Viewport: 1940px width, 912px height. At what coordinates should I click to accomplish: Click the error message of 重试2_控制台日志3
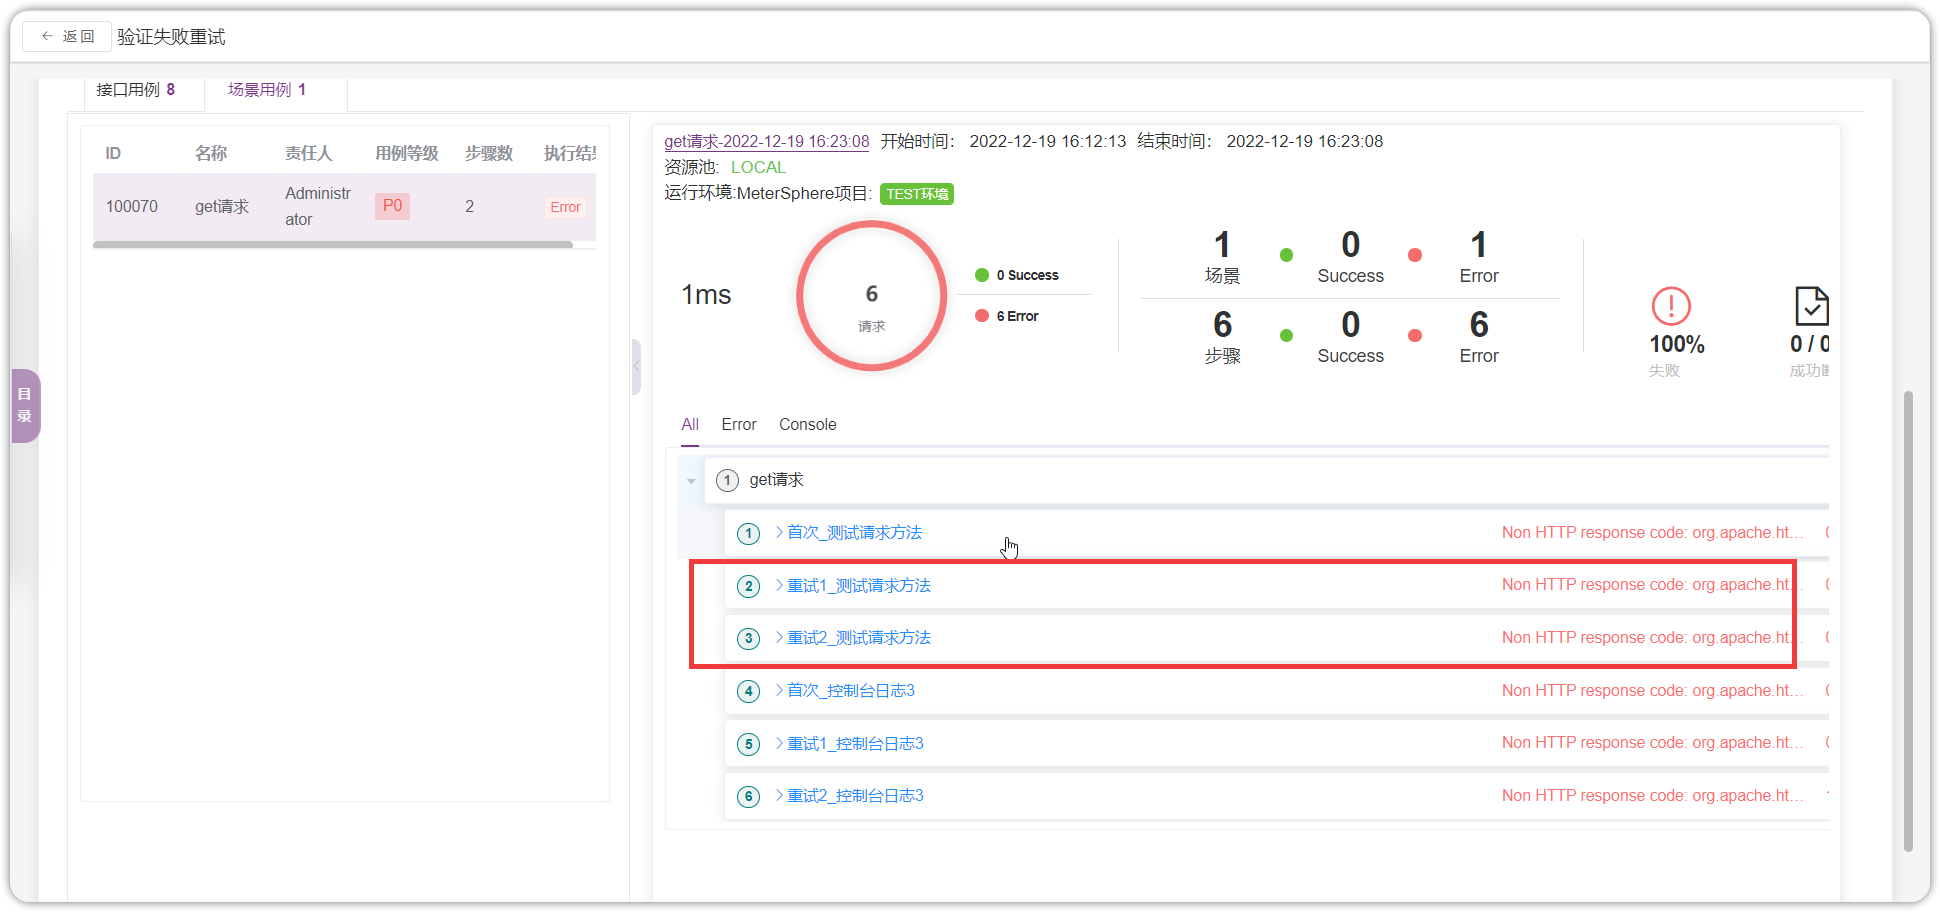pos(1653,796)
